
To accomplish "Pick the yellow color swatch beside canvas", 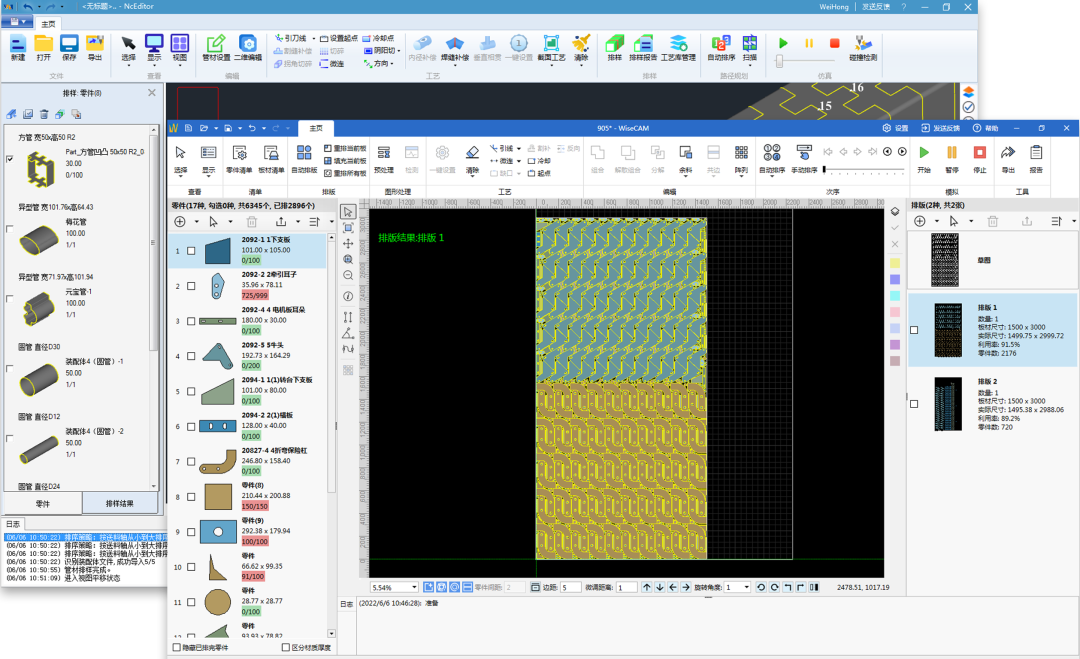I will click(x=895, y=262).
